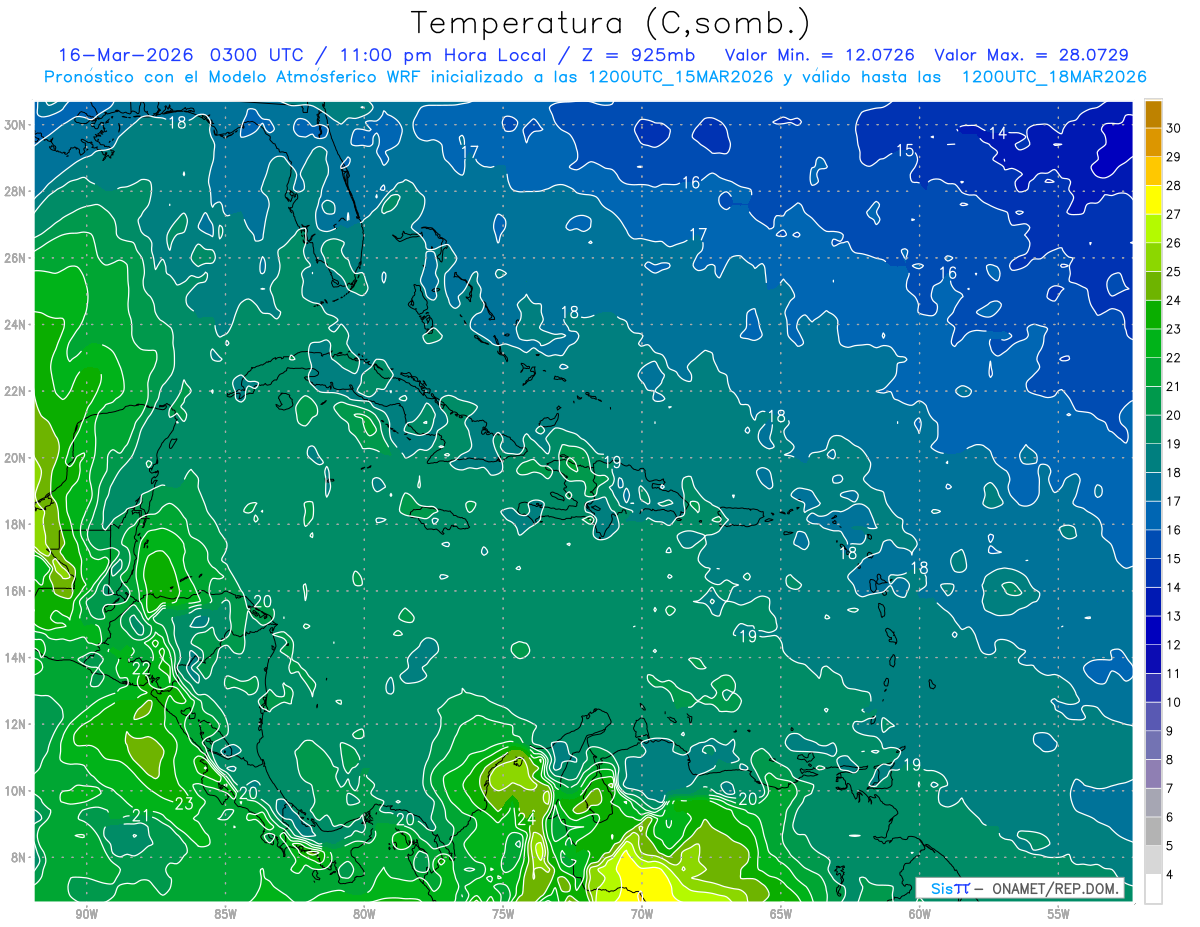Viewport: 1200px width, 927px height.
Task: Click the contour label "21" on the map
Action: 141,816
